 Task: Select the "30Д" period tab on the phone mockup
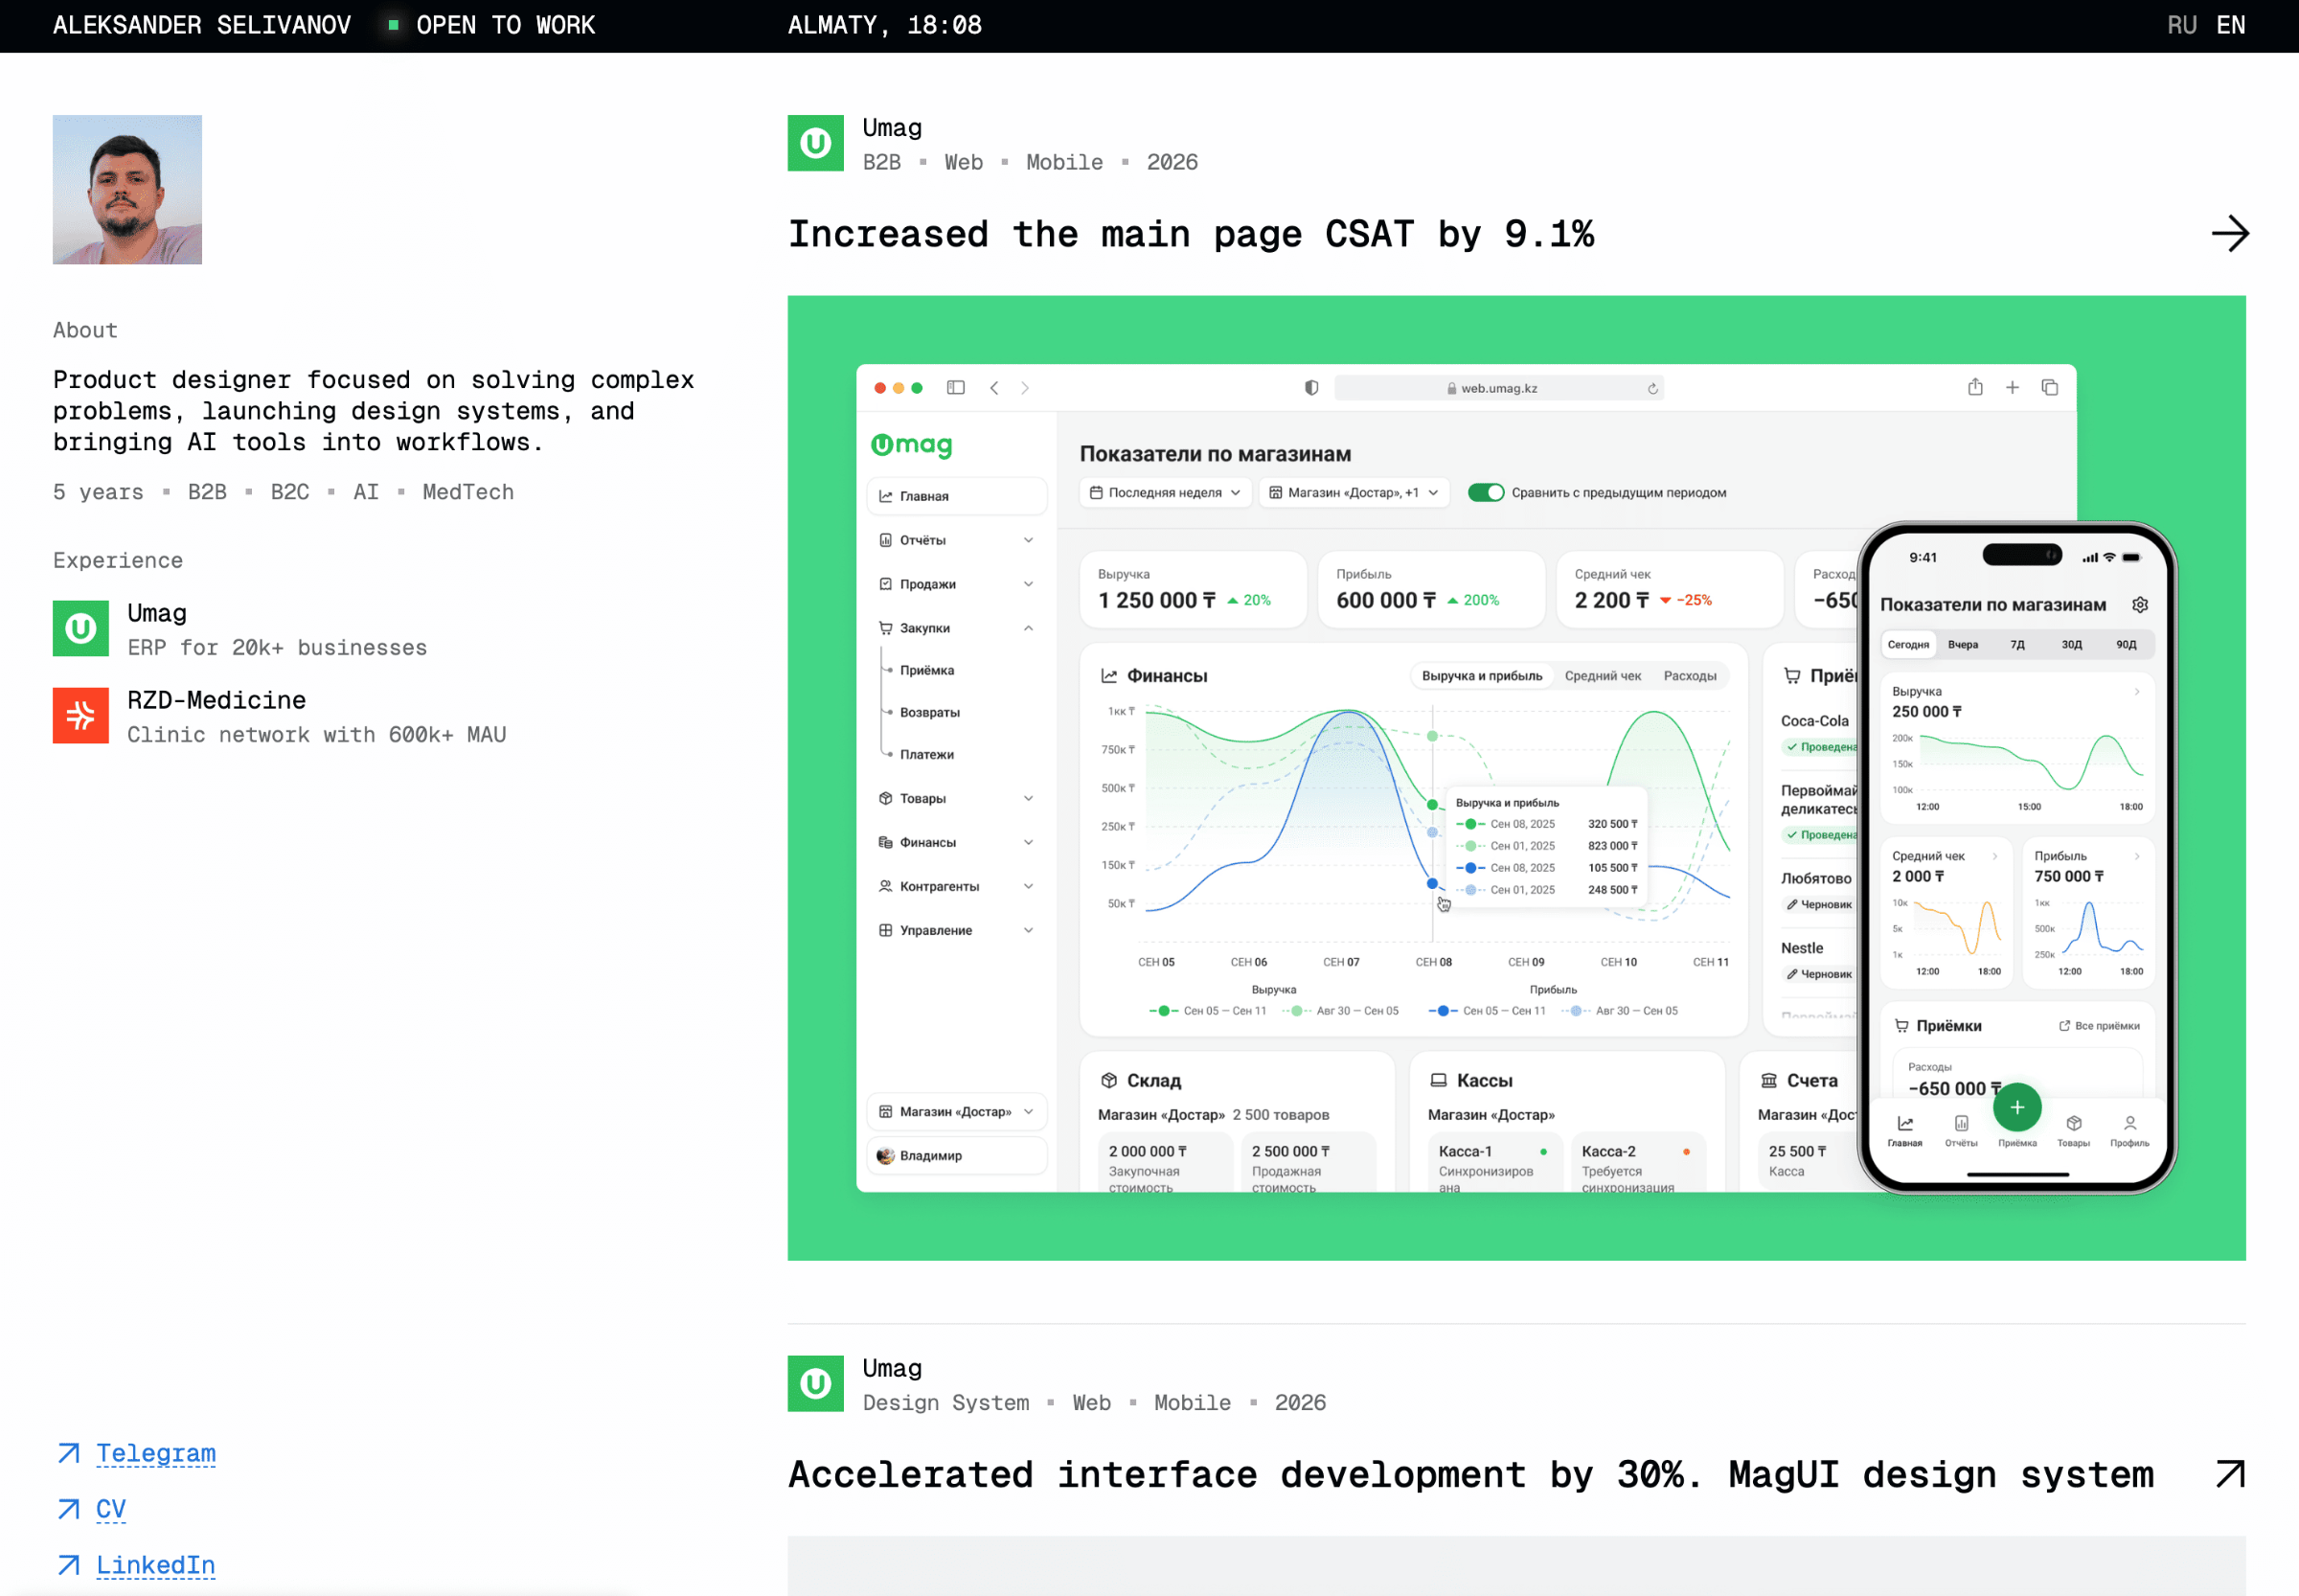point(2071,644)
